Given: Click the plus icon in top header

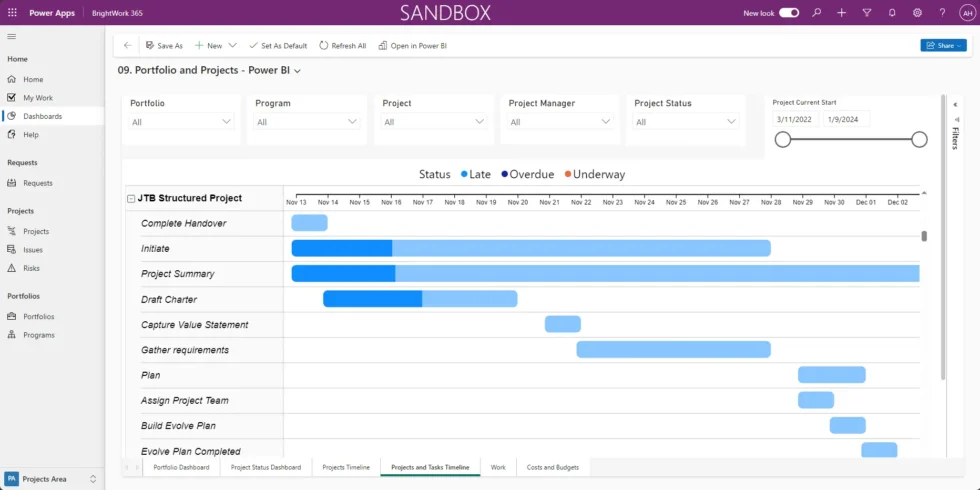Looking at the screenshot, I should pos(842,13).
